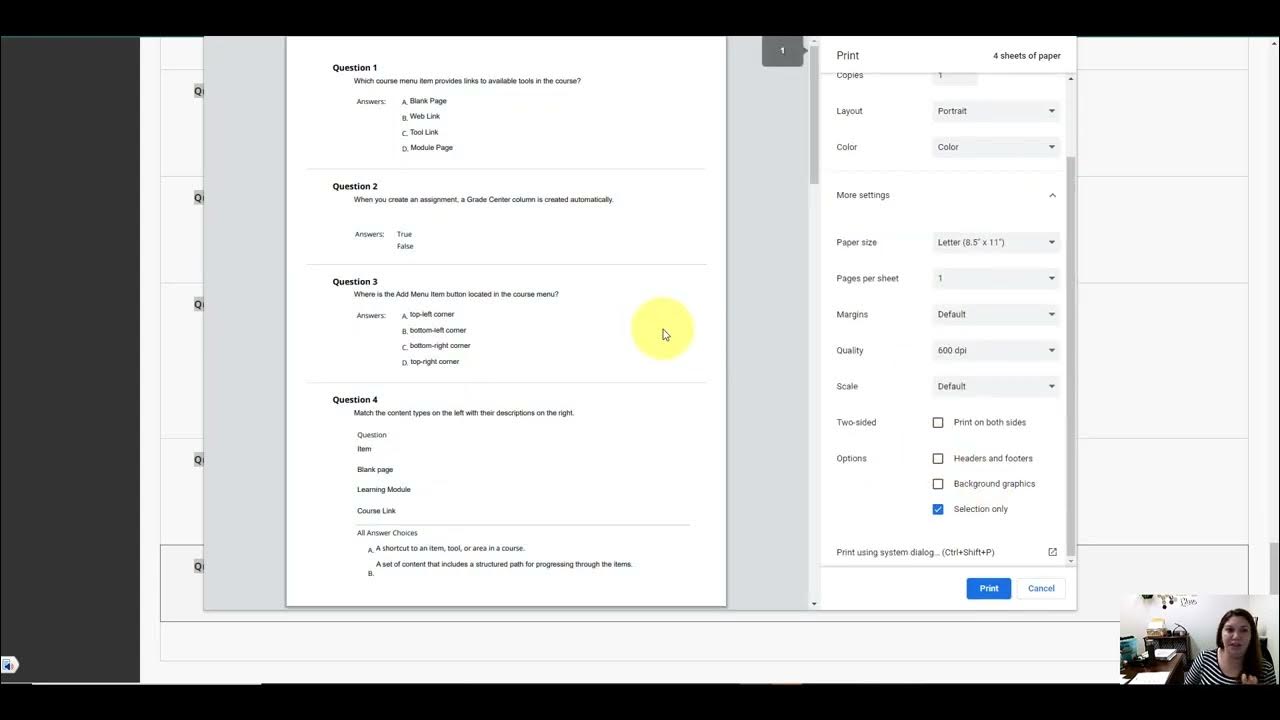This screenshot has width=1280, height=720.
Task: Click the print settings panel scrollbar
Action: 1071,355
